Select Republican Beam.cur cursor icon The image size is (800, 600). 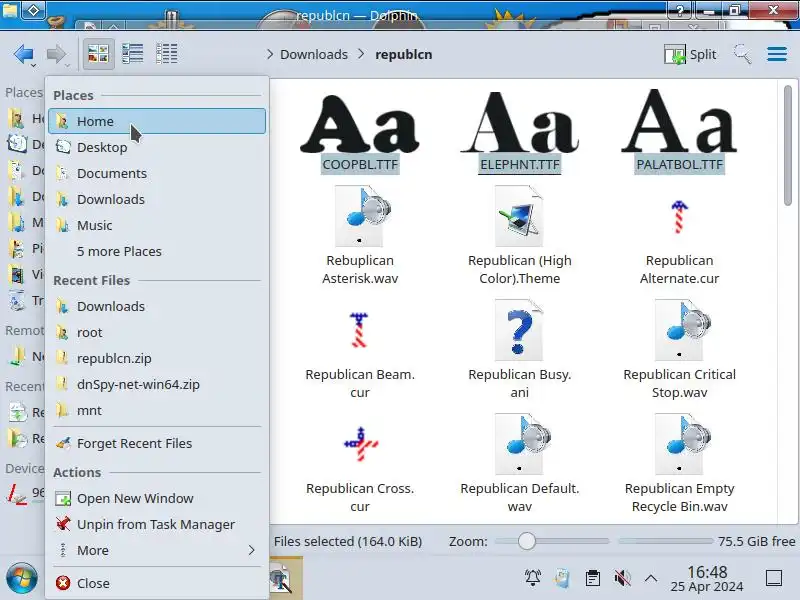point(360,330)
